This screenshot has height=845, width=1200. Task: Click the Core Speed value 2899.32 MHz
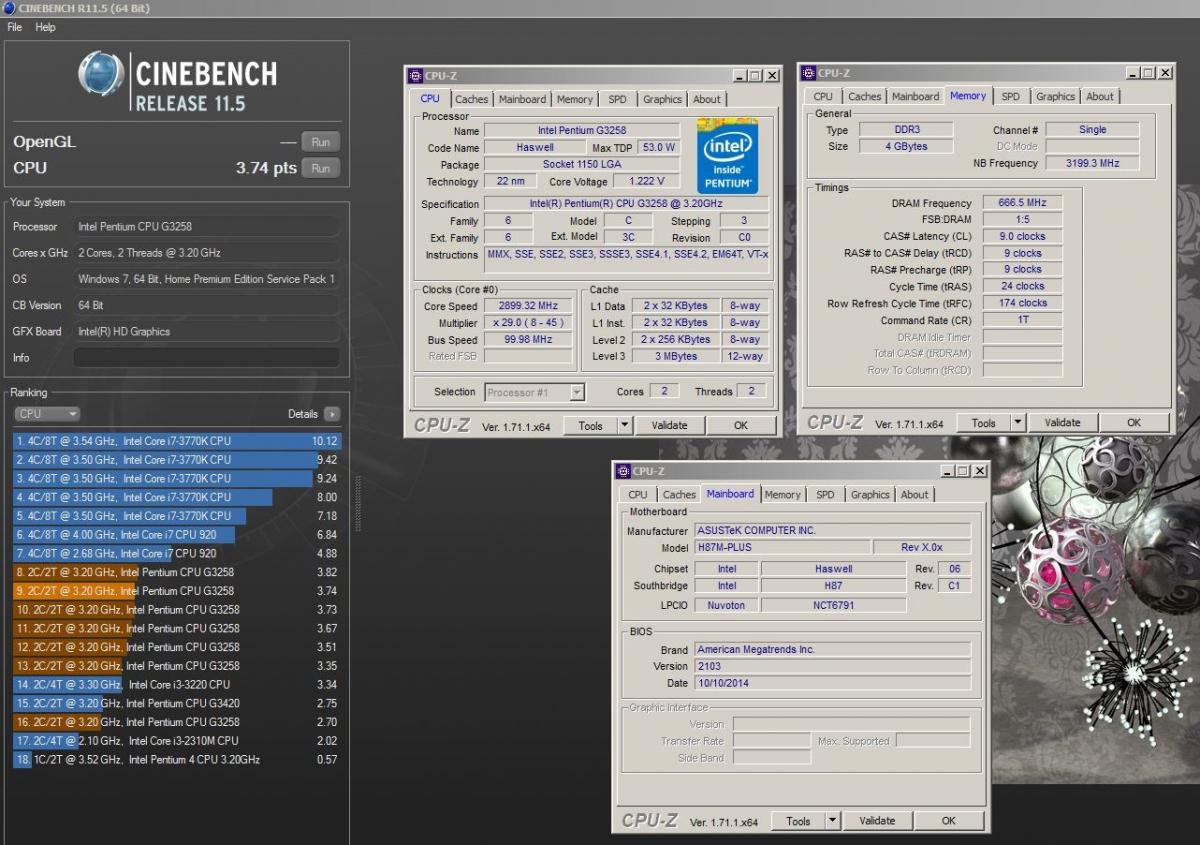coord(528,306)
